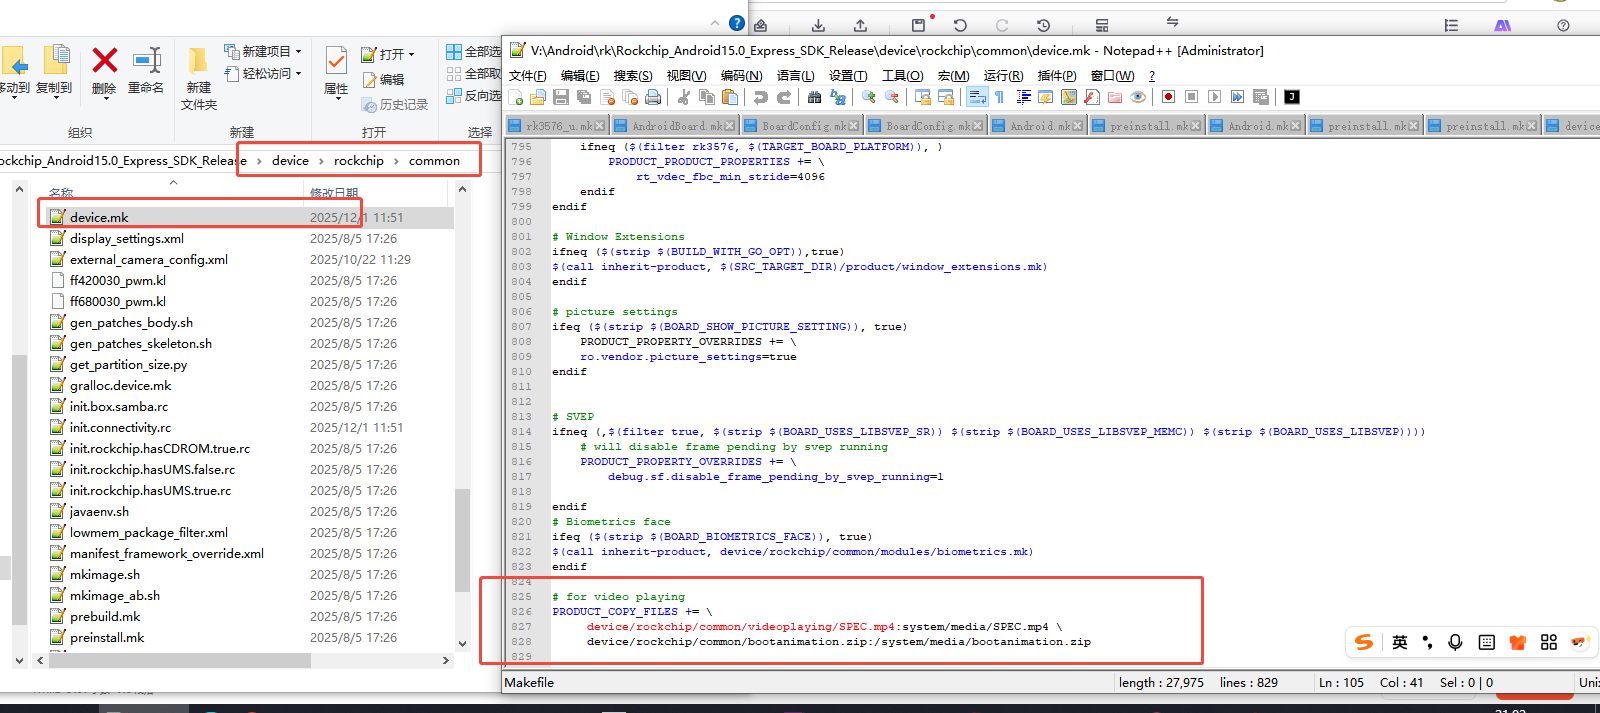Undo the last edit in Notepad++

[761, 97]
